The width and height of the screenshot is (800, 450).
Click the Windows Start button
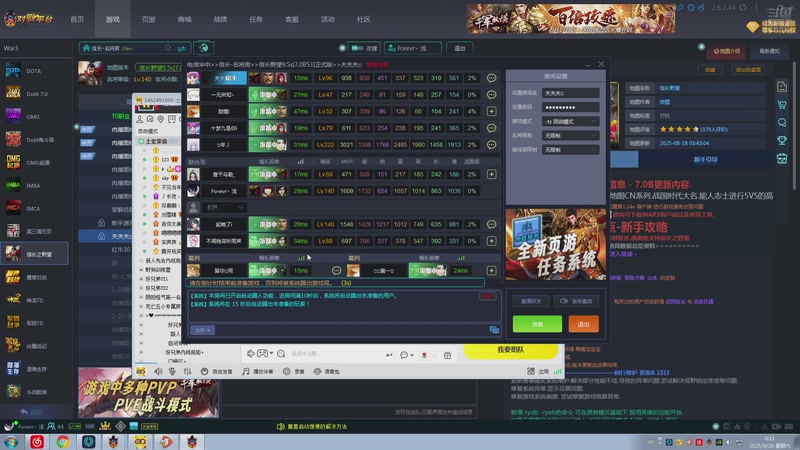[x=11, y=442]
